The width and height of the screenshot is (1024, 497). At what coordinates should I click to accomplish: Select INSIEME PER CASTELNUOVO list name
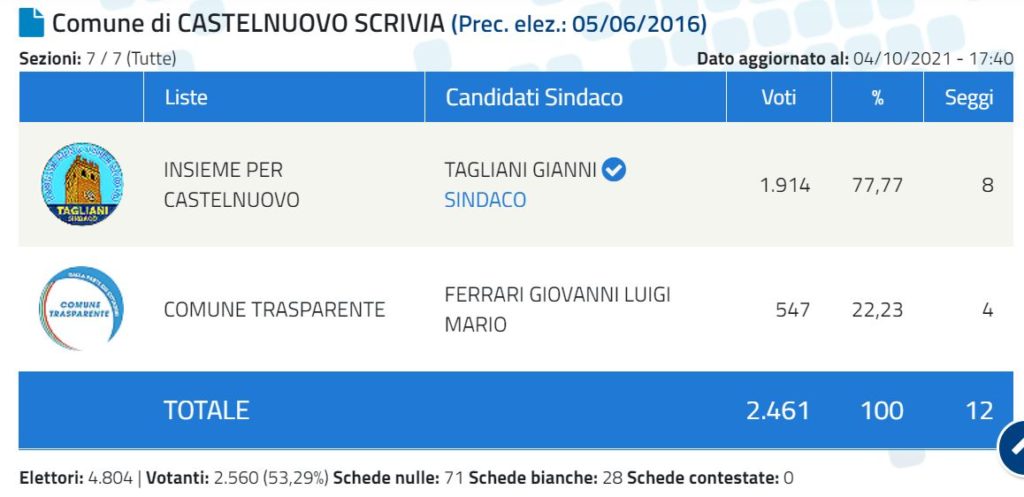pyautogui.click(x=231, y=185)
